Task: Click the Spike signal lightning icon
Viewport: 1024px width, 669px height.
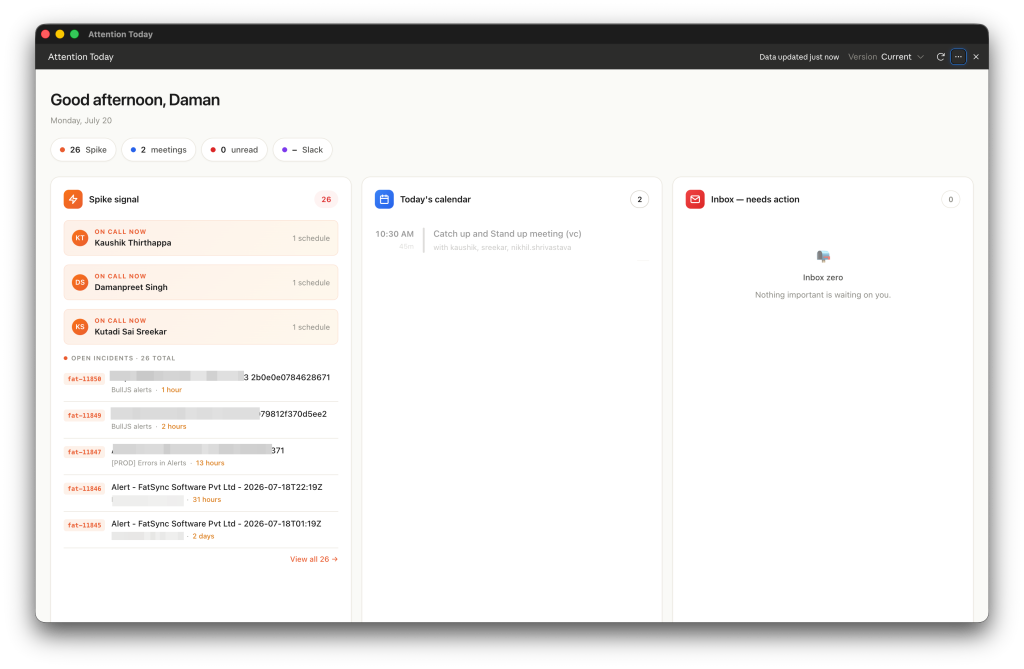Action: click(73, 199)
